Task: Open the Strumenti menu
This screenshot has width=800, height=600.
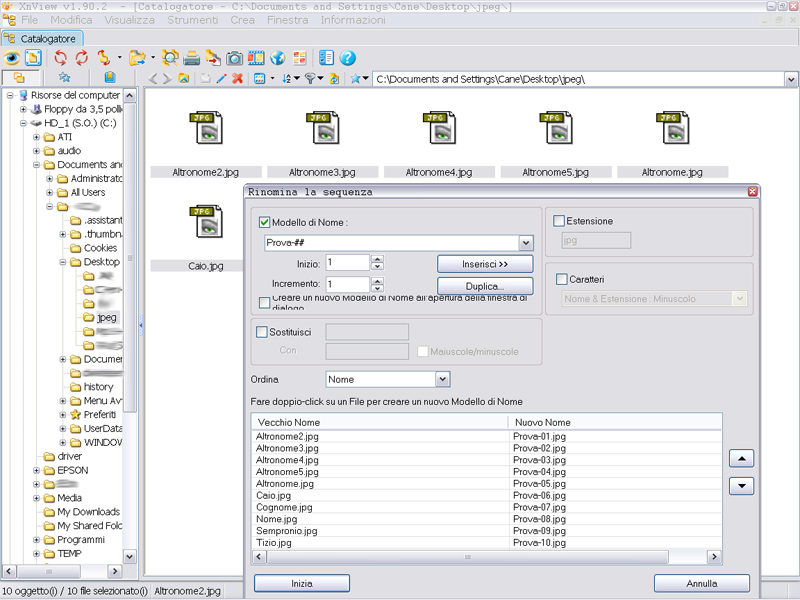Action: point(192,20)
